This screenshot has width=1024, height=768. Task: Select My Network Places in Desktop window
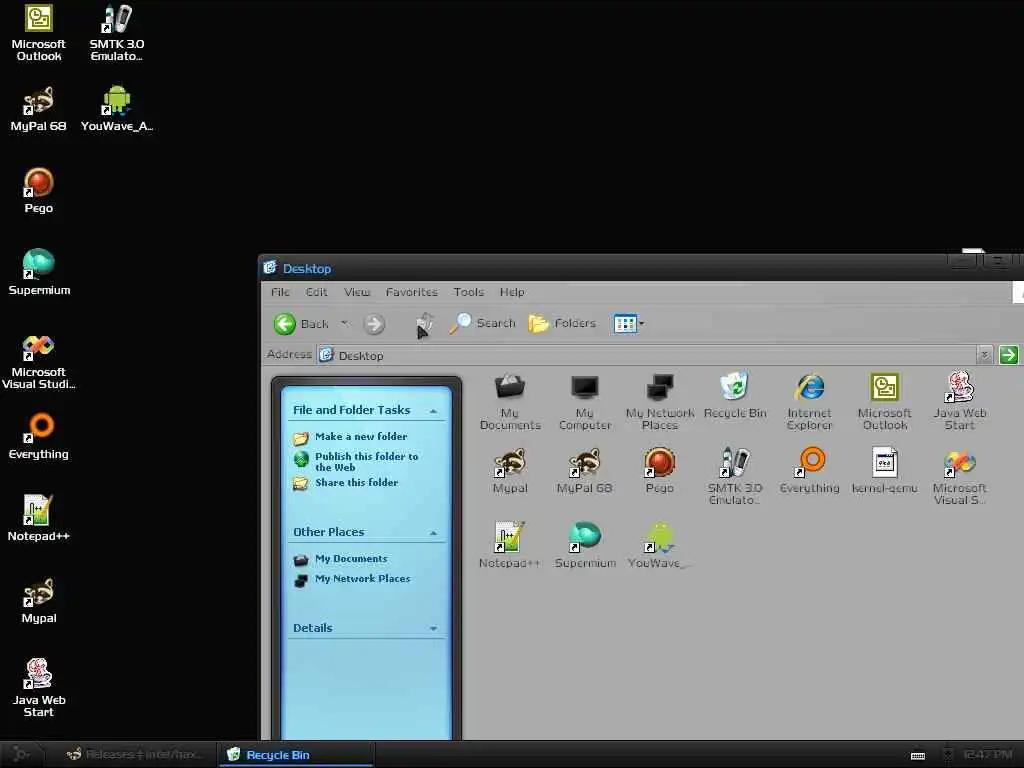660,402
